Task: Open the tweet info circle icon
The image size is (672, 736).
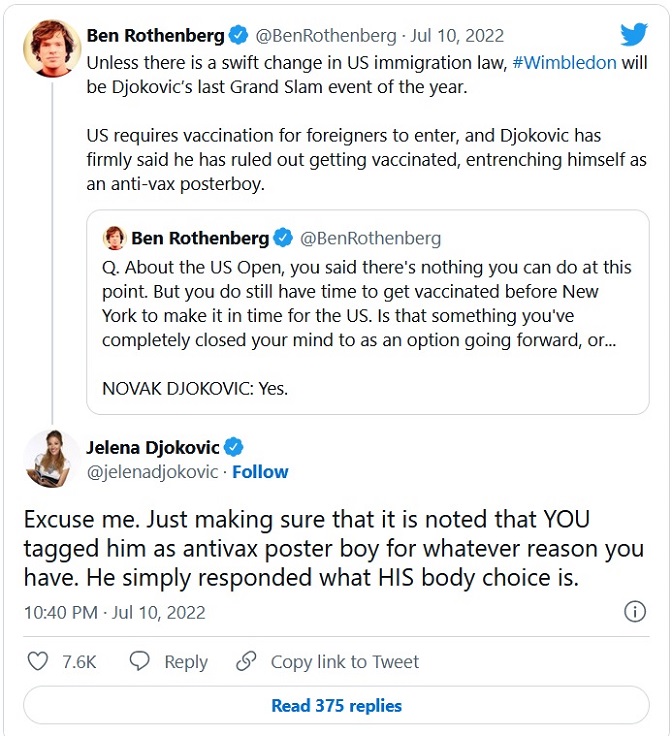Action: (x=634, y=612)
